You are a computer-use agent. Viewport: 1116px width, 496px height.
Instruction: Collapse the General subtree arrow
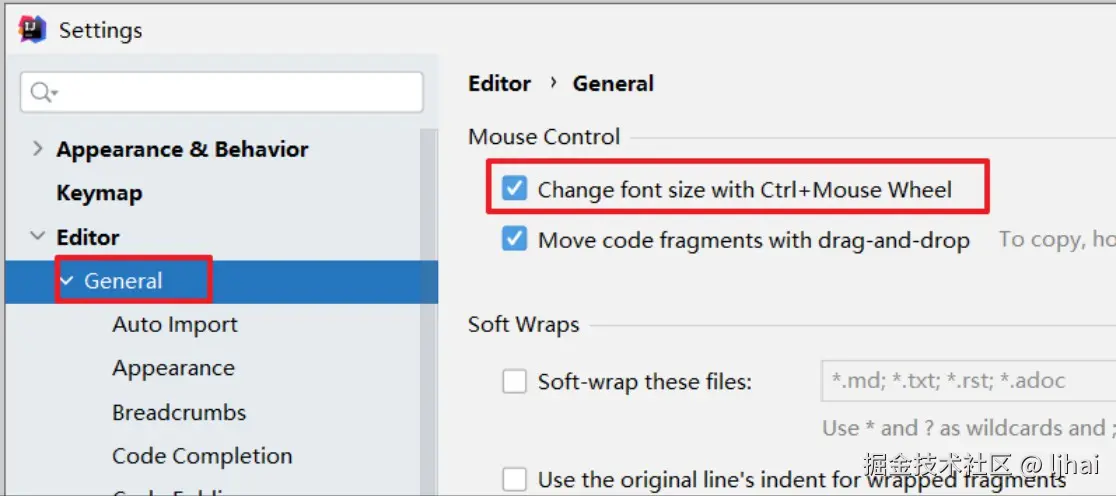click(x=67, y=281)
